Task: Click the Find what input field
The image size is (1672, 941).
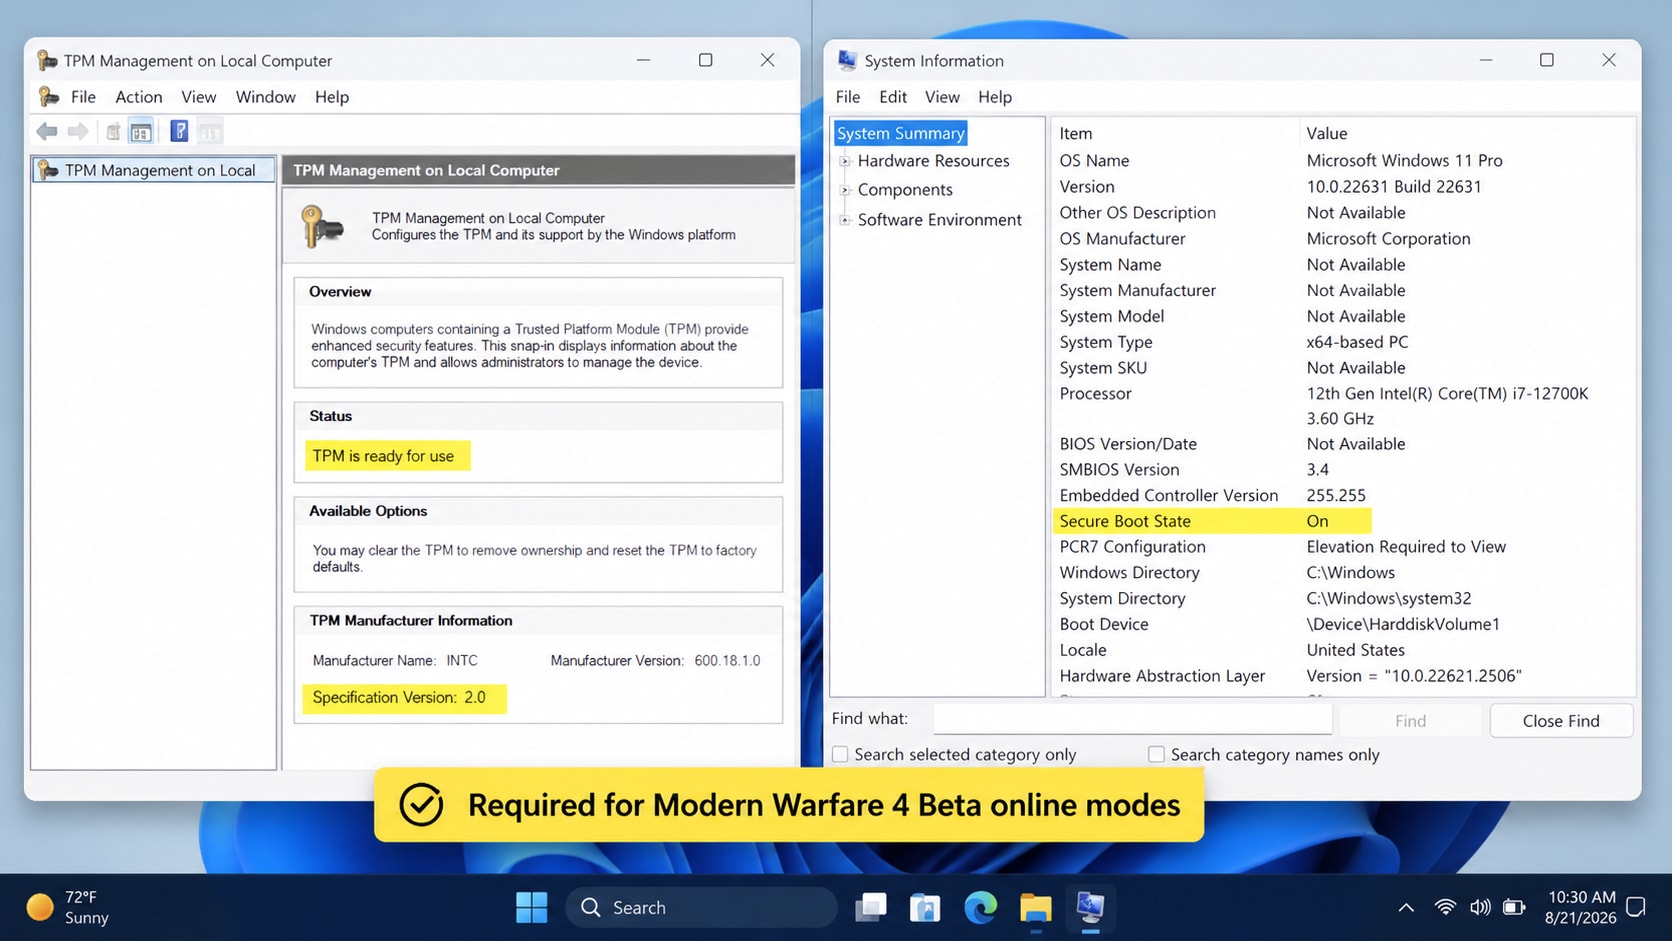Action: coord(1132,719)
